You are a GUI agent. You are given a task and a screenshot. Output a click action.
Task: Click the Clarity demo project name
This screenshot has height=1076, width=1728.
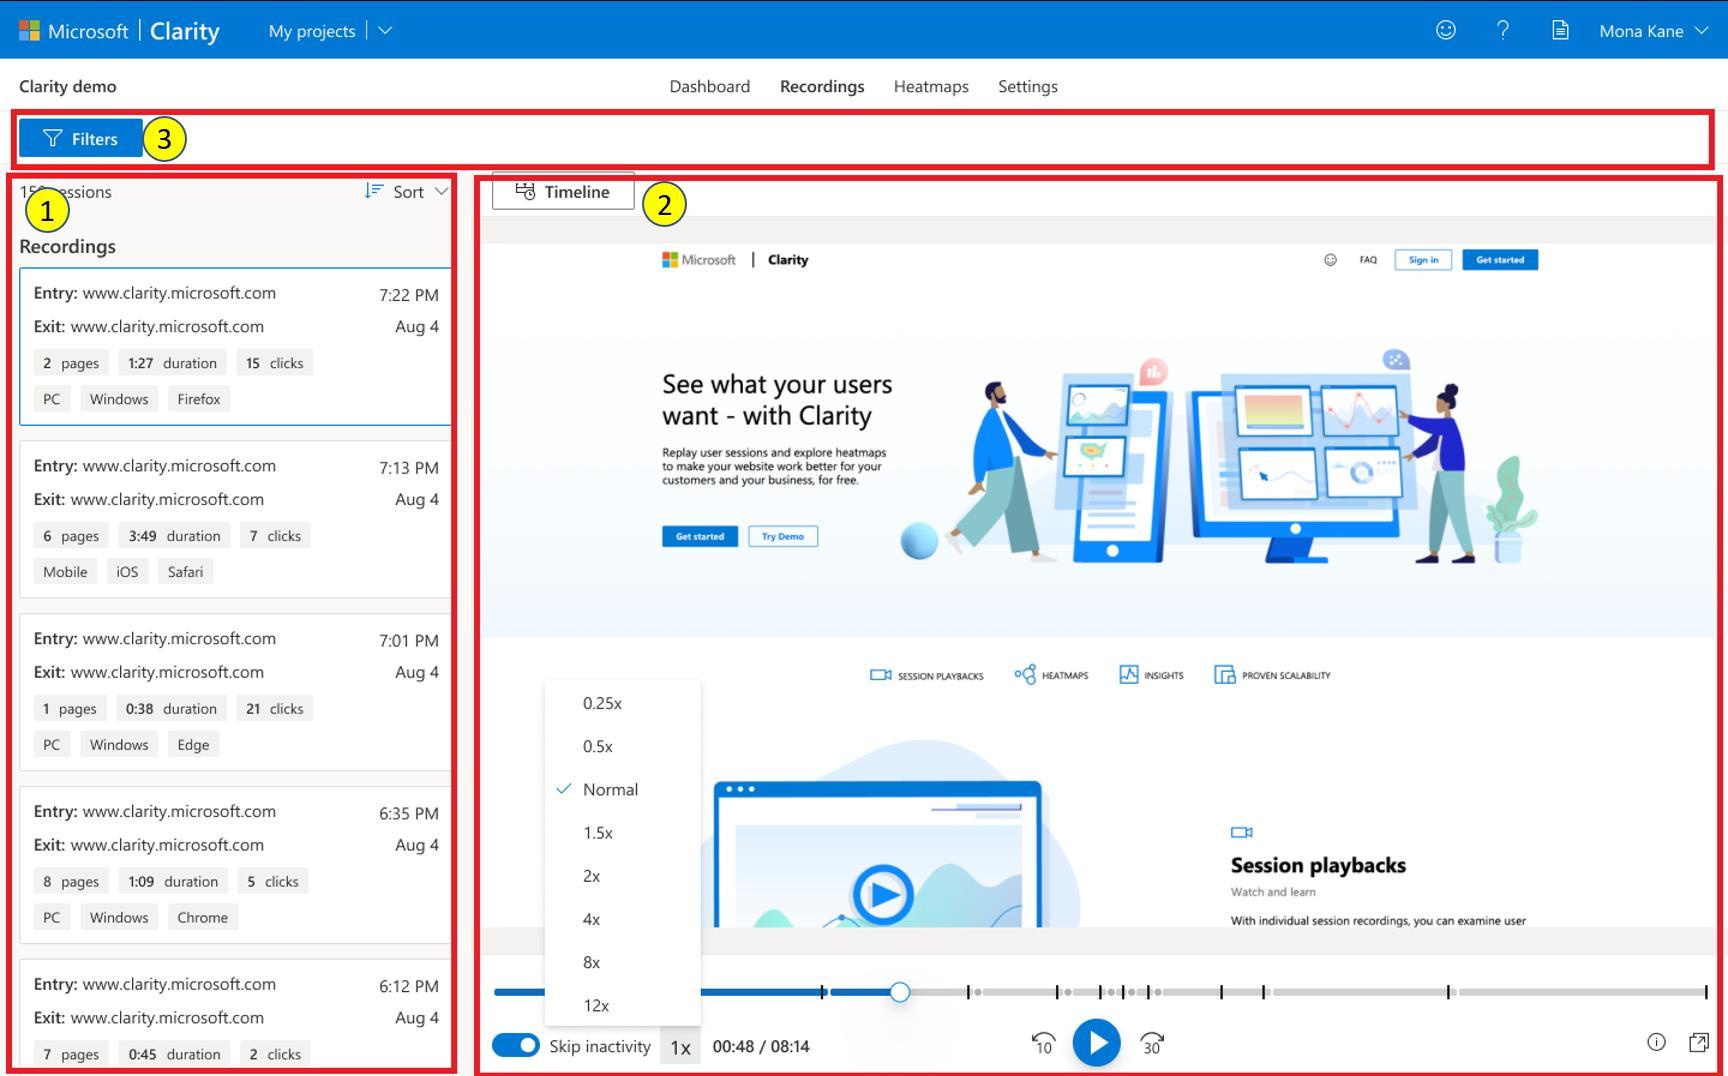tap(68, 86)
